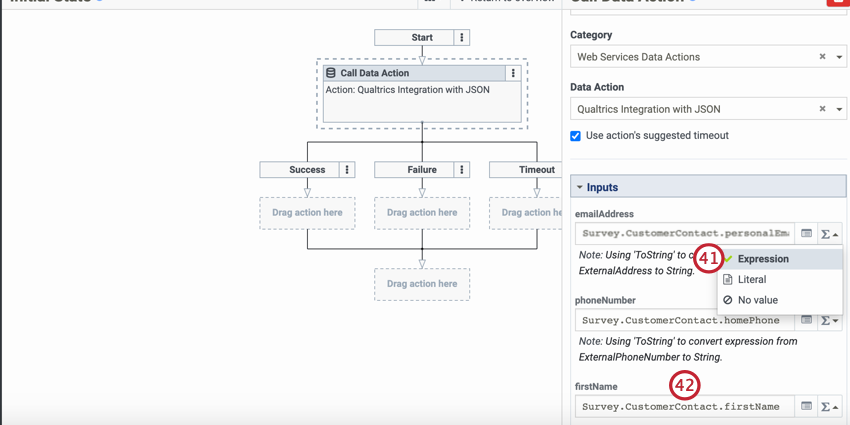Click the phoneNumber expression field
The image size is (850, 425).
tap(685, 321)
